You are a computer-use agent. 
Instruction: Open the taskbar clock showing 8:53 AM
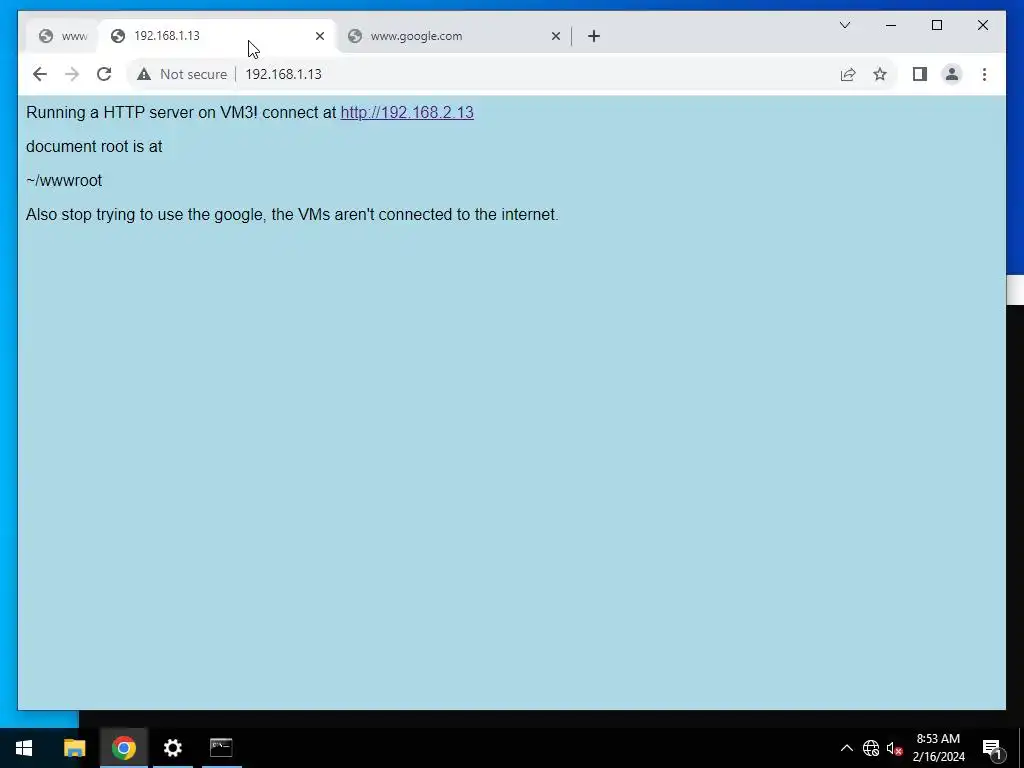point(938,748)
